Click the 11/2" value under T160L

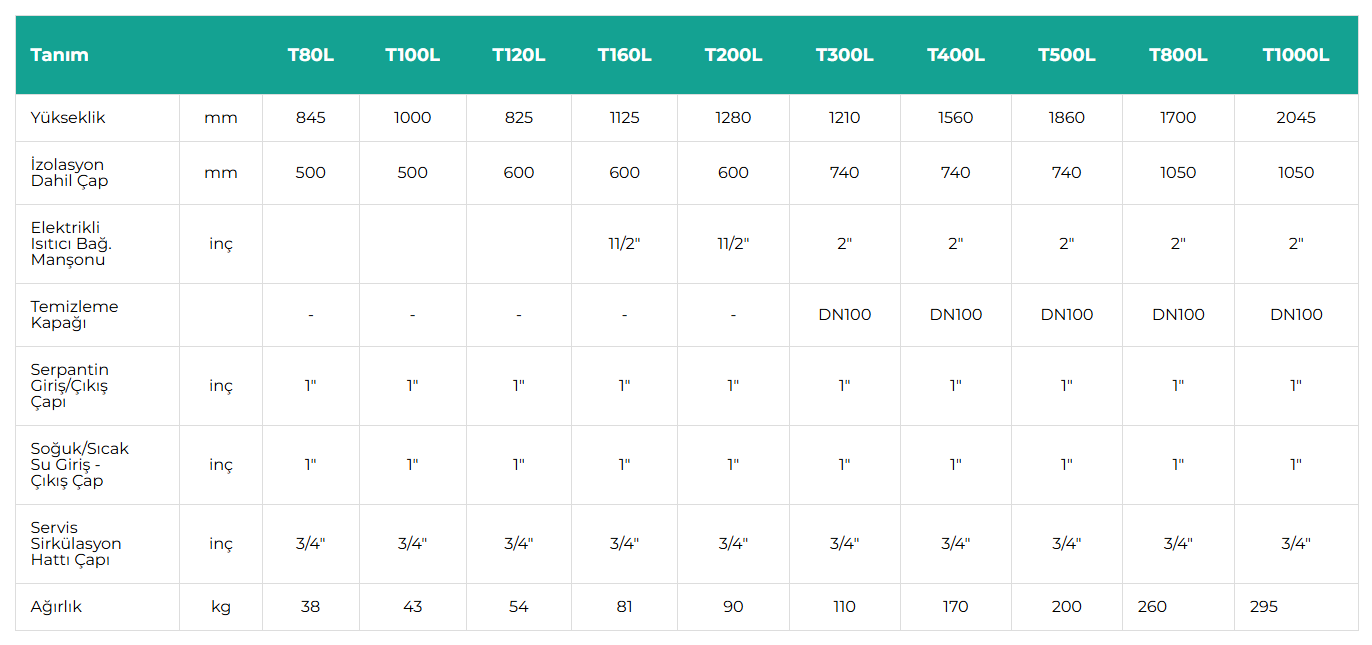(x=624, y=244)
